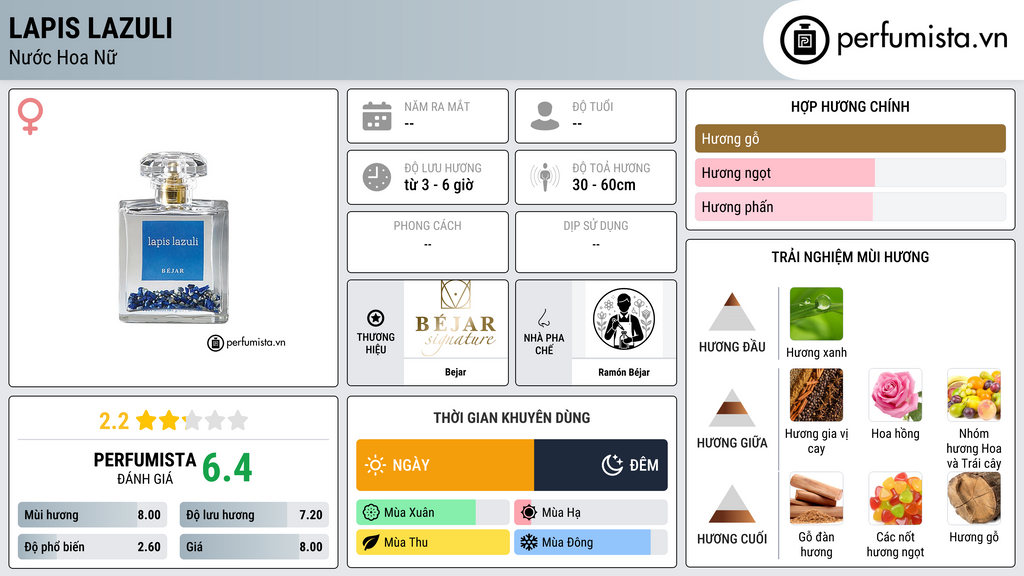Open the Bejar signature brand logo
Image resolution: width=1024 pixels, height=576 pixels.
[x=456, y=319]
